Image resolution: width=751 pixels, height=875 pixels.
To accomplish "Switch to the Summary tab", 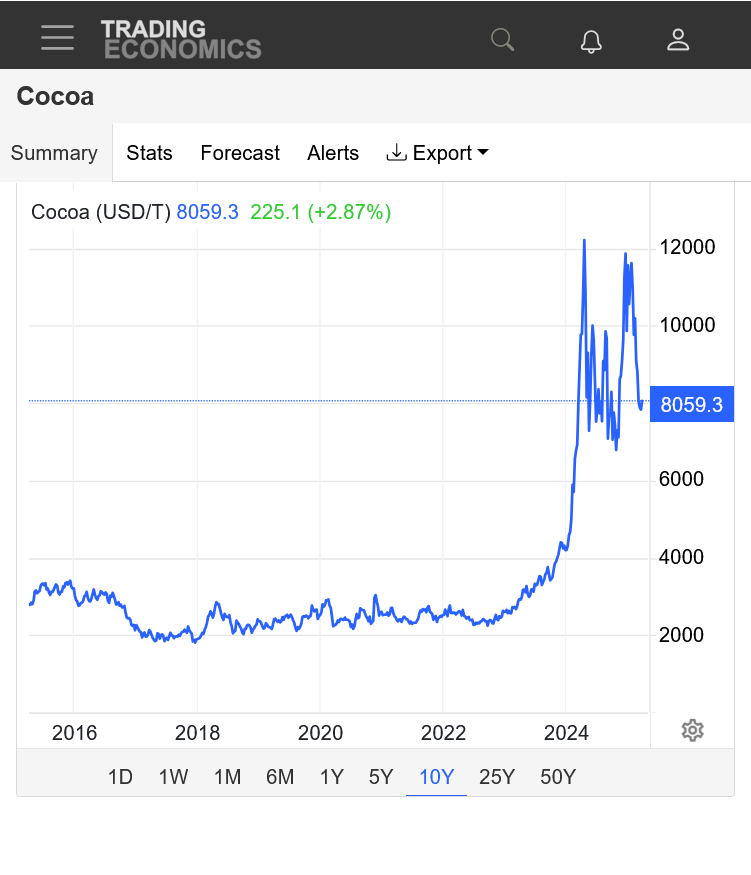I will (x=55, y=153).
